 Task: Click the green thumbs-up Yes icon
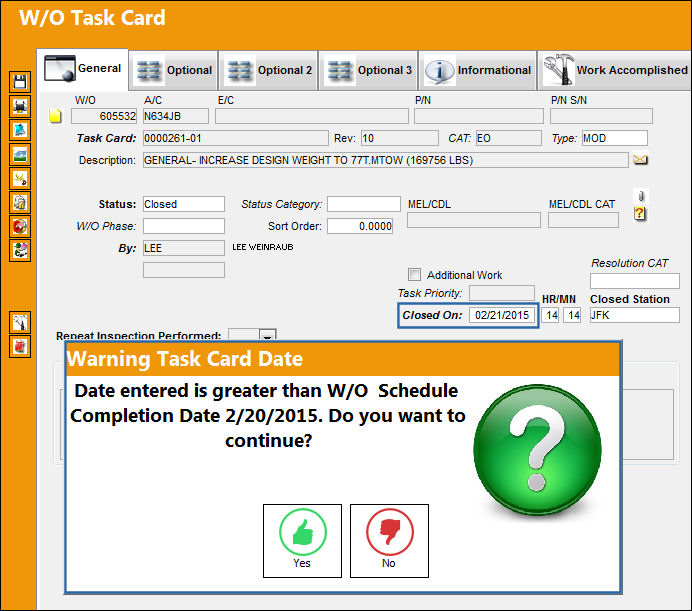click(303, 532)
